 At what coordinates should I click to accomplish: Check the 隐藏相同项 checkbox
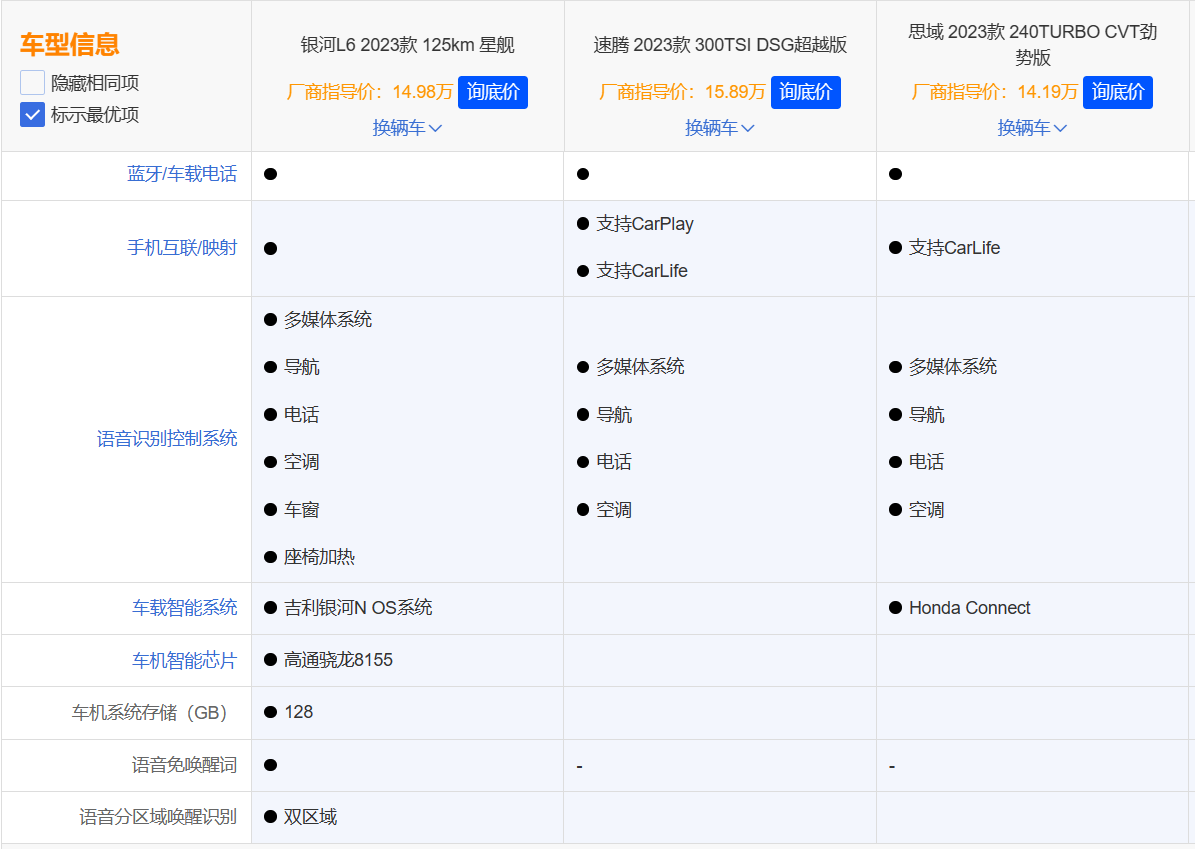(x=33, y=83)
